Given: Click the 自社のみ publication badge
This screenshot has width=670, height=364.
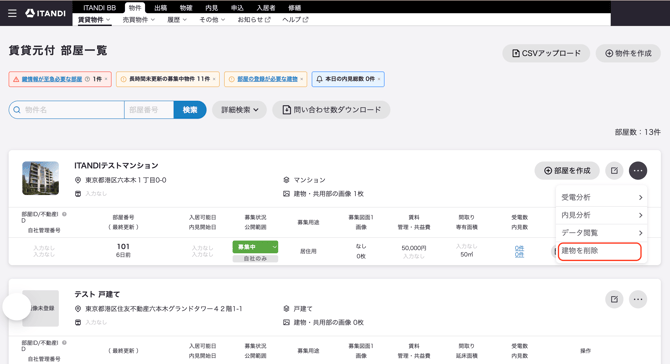Looking at the screenshot, I should 255,258.
